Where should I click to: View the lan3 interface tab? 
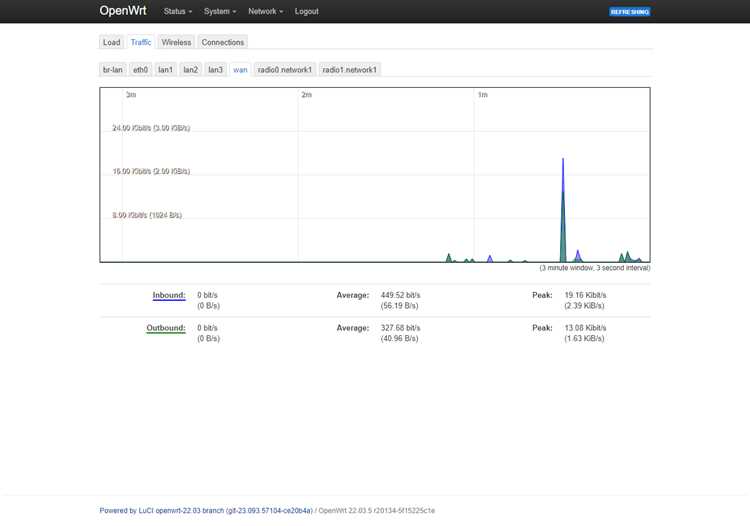click(215, 70)
